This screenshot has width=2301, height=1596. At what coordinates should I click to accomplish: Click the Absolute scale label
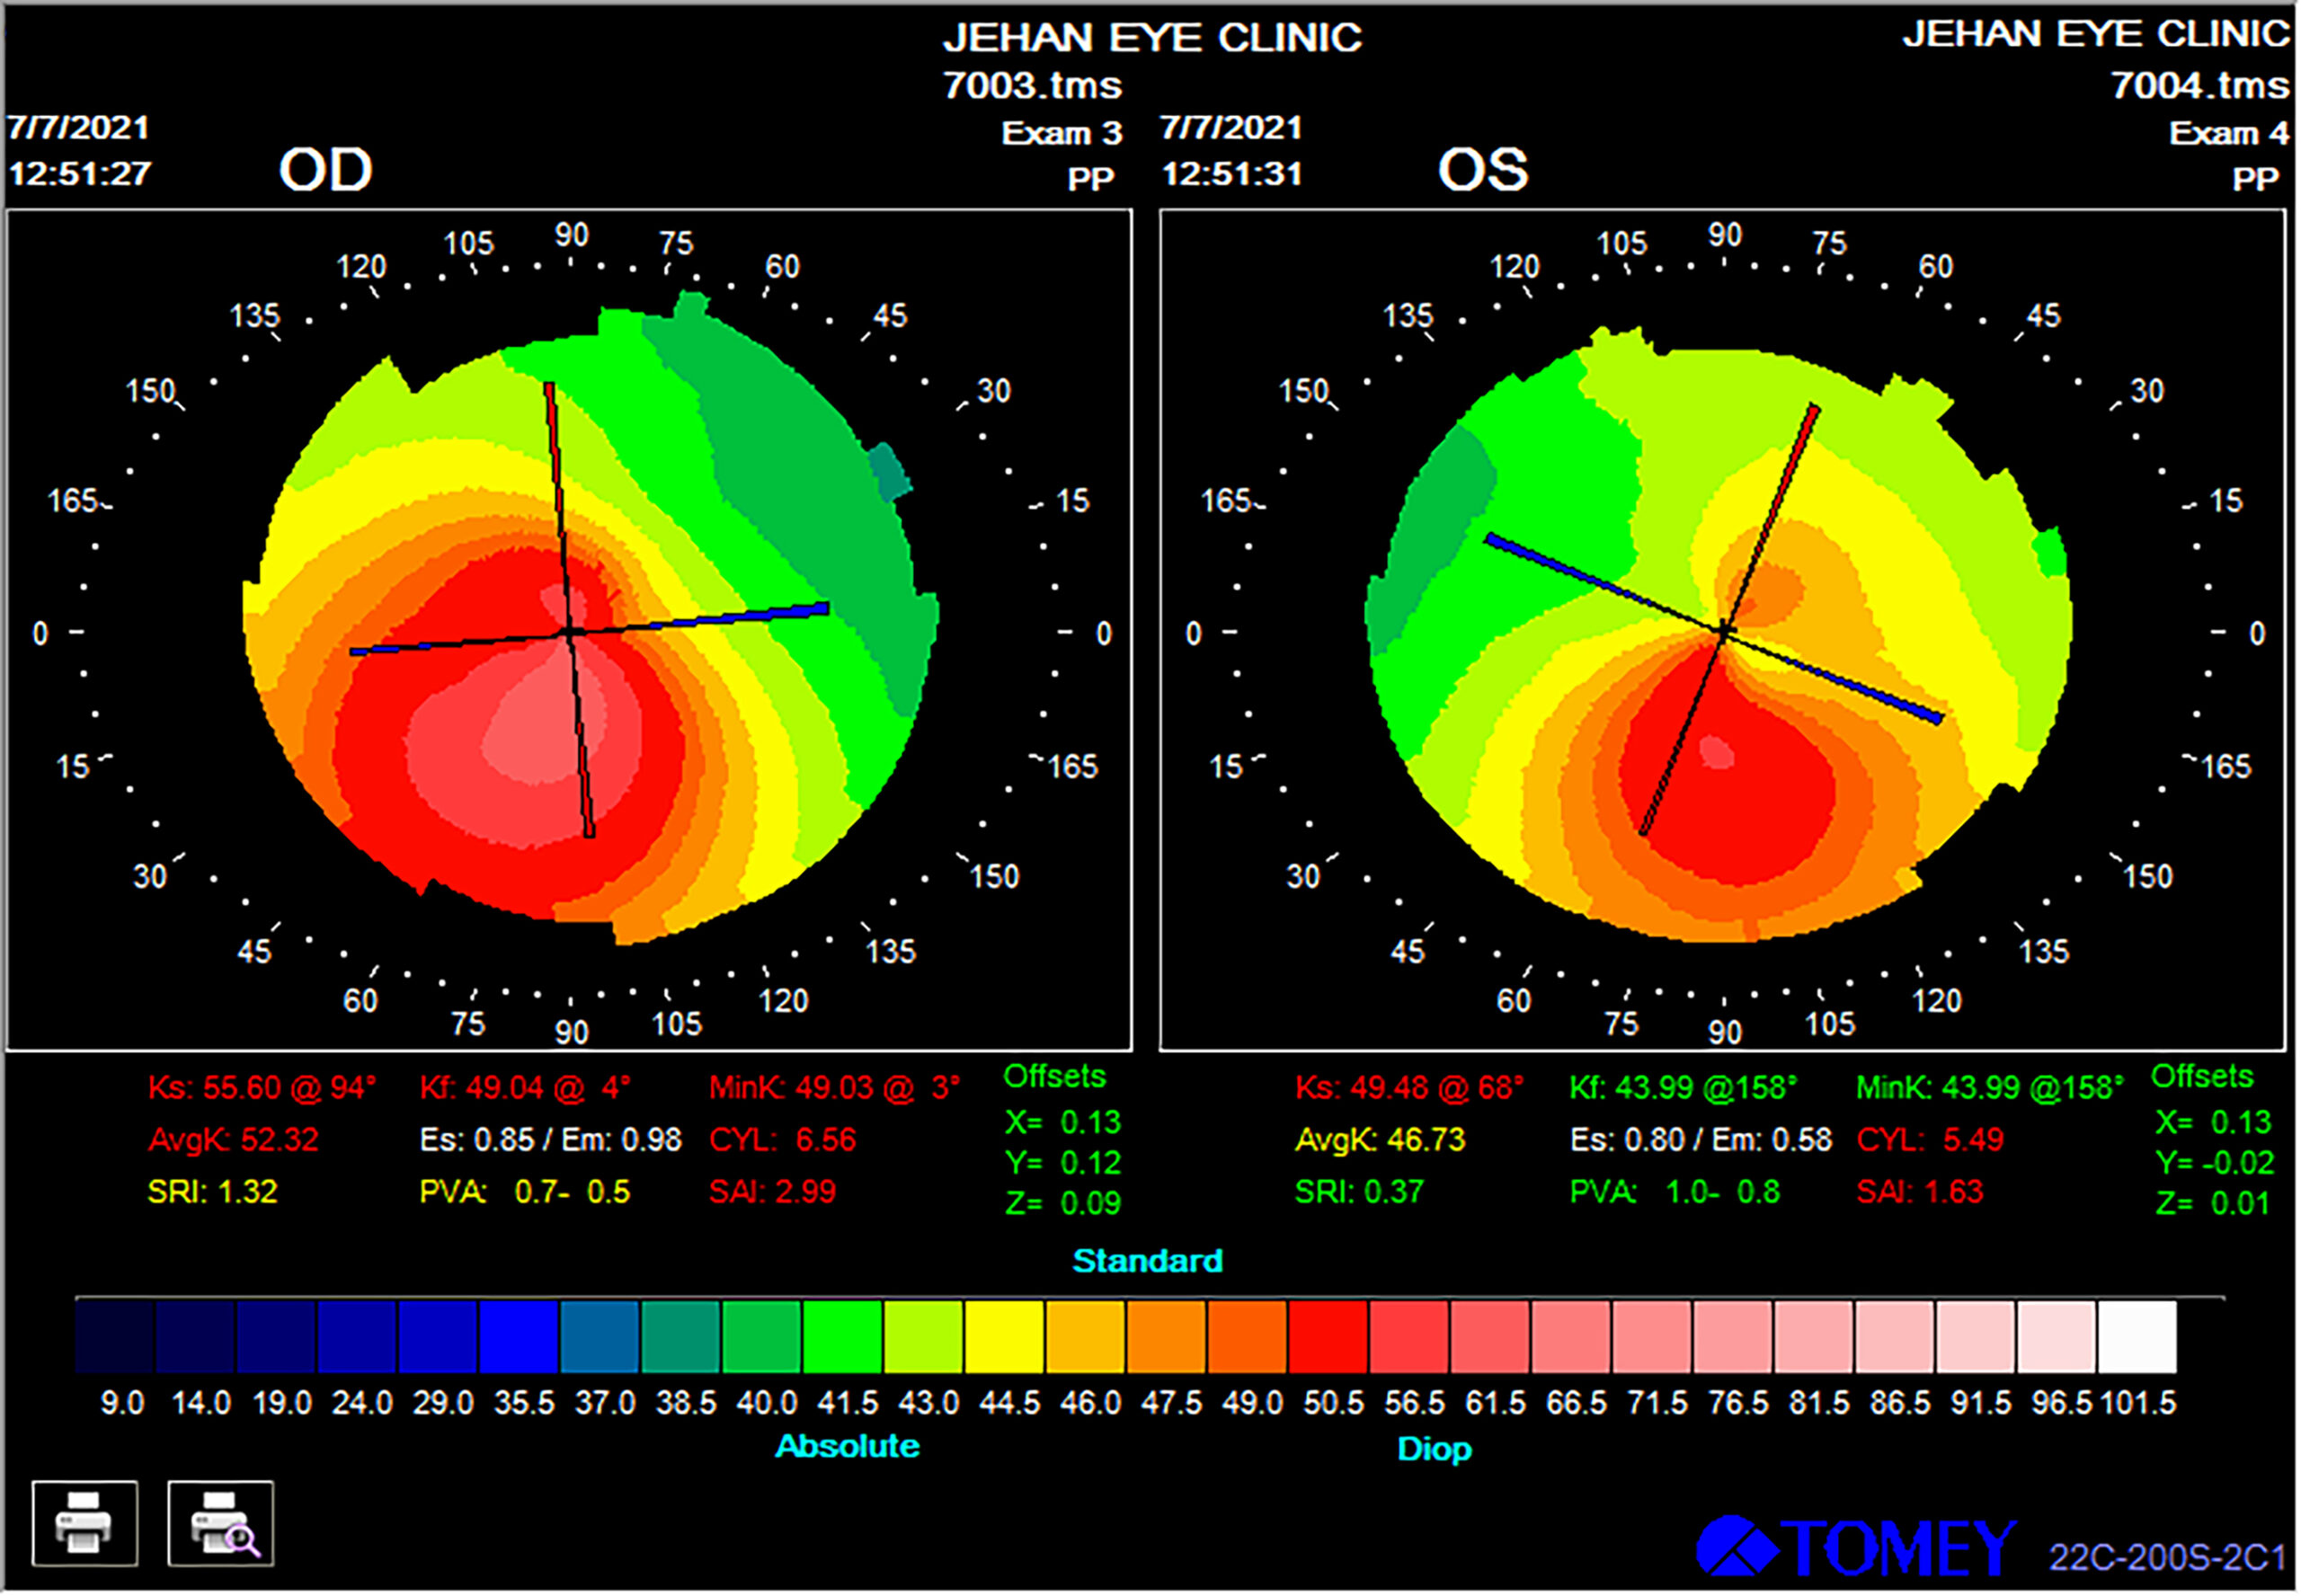tap(848, 1448)
